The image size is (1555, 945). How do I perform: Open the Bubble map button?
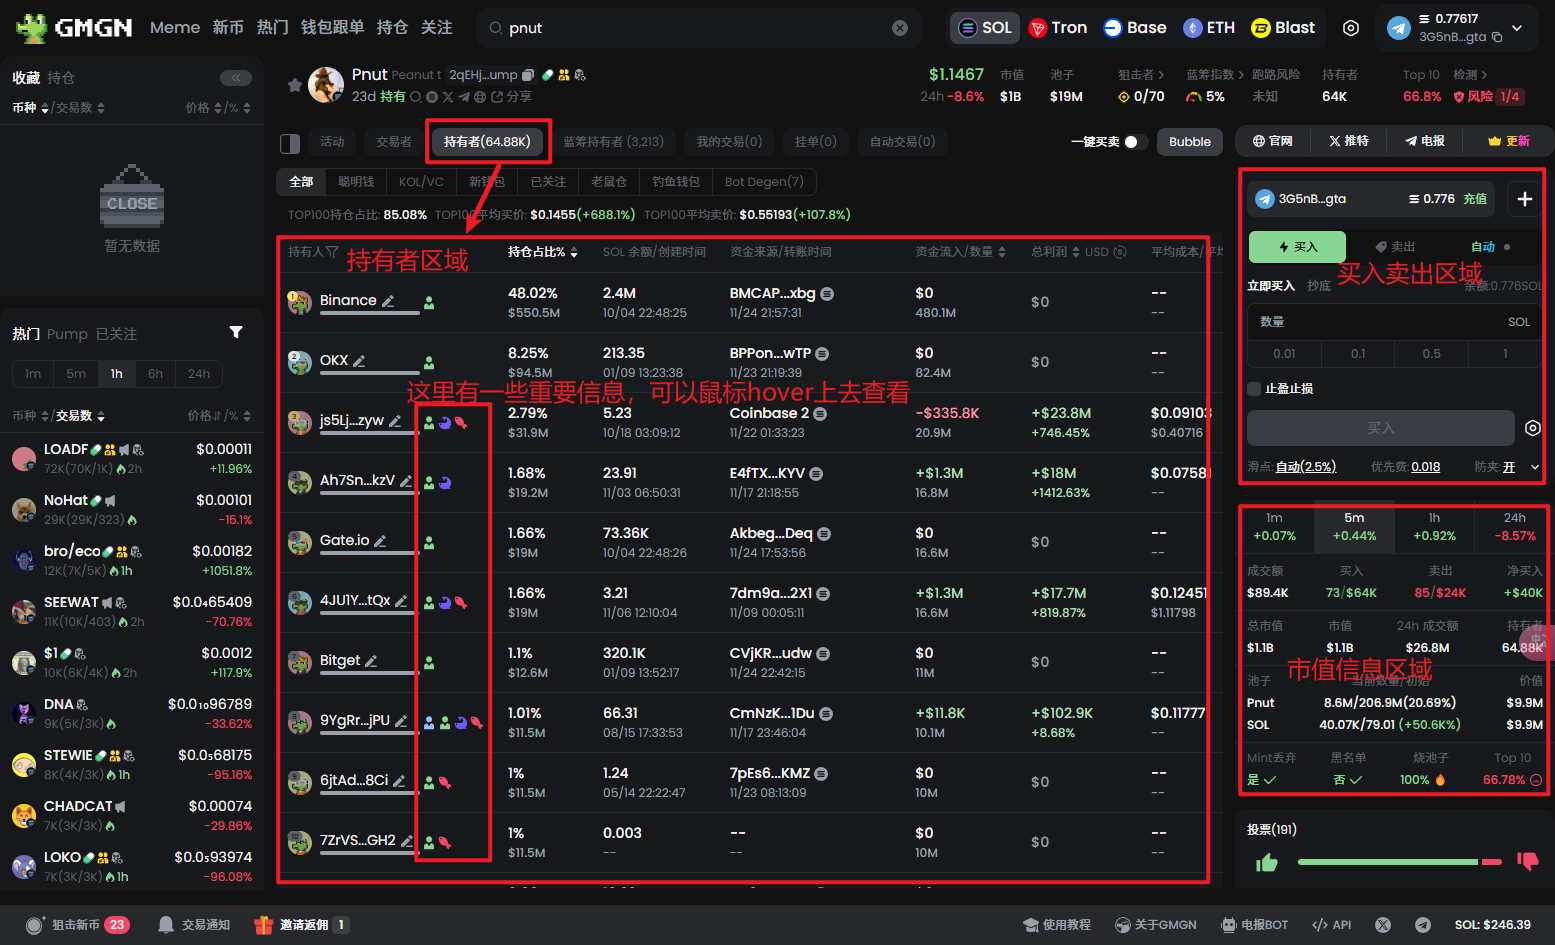click(1190, 142)
